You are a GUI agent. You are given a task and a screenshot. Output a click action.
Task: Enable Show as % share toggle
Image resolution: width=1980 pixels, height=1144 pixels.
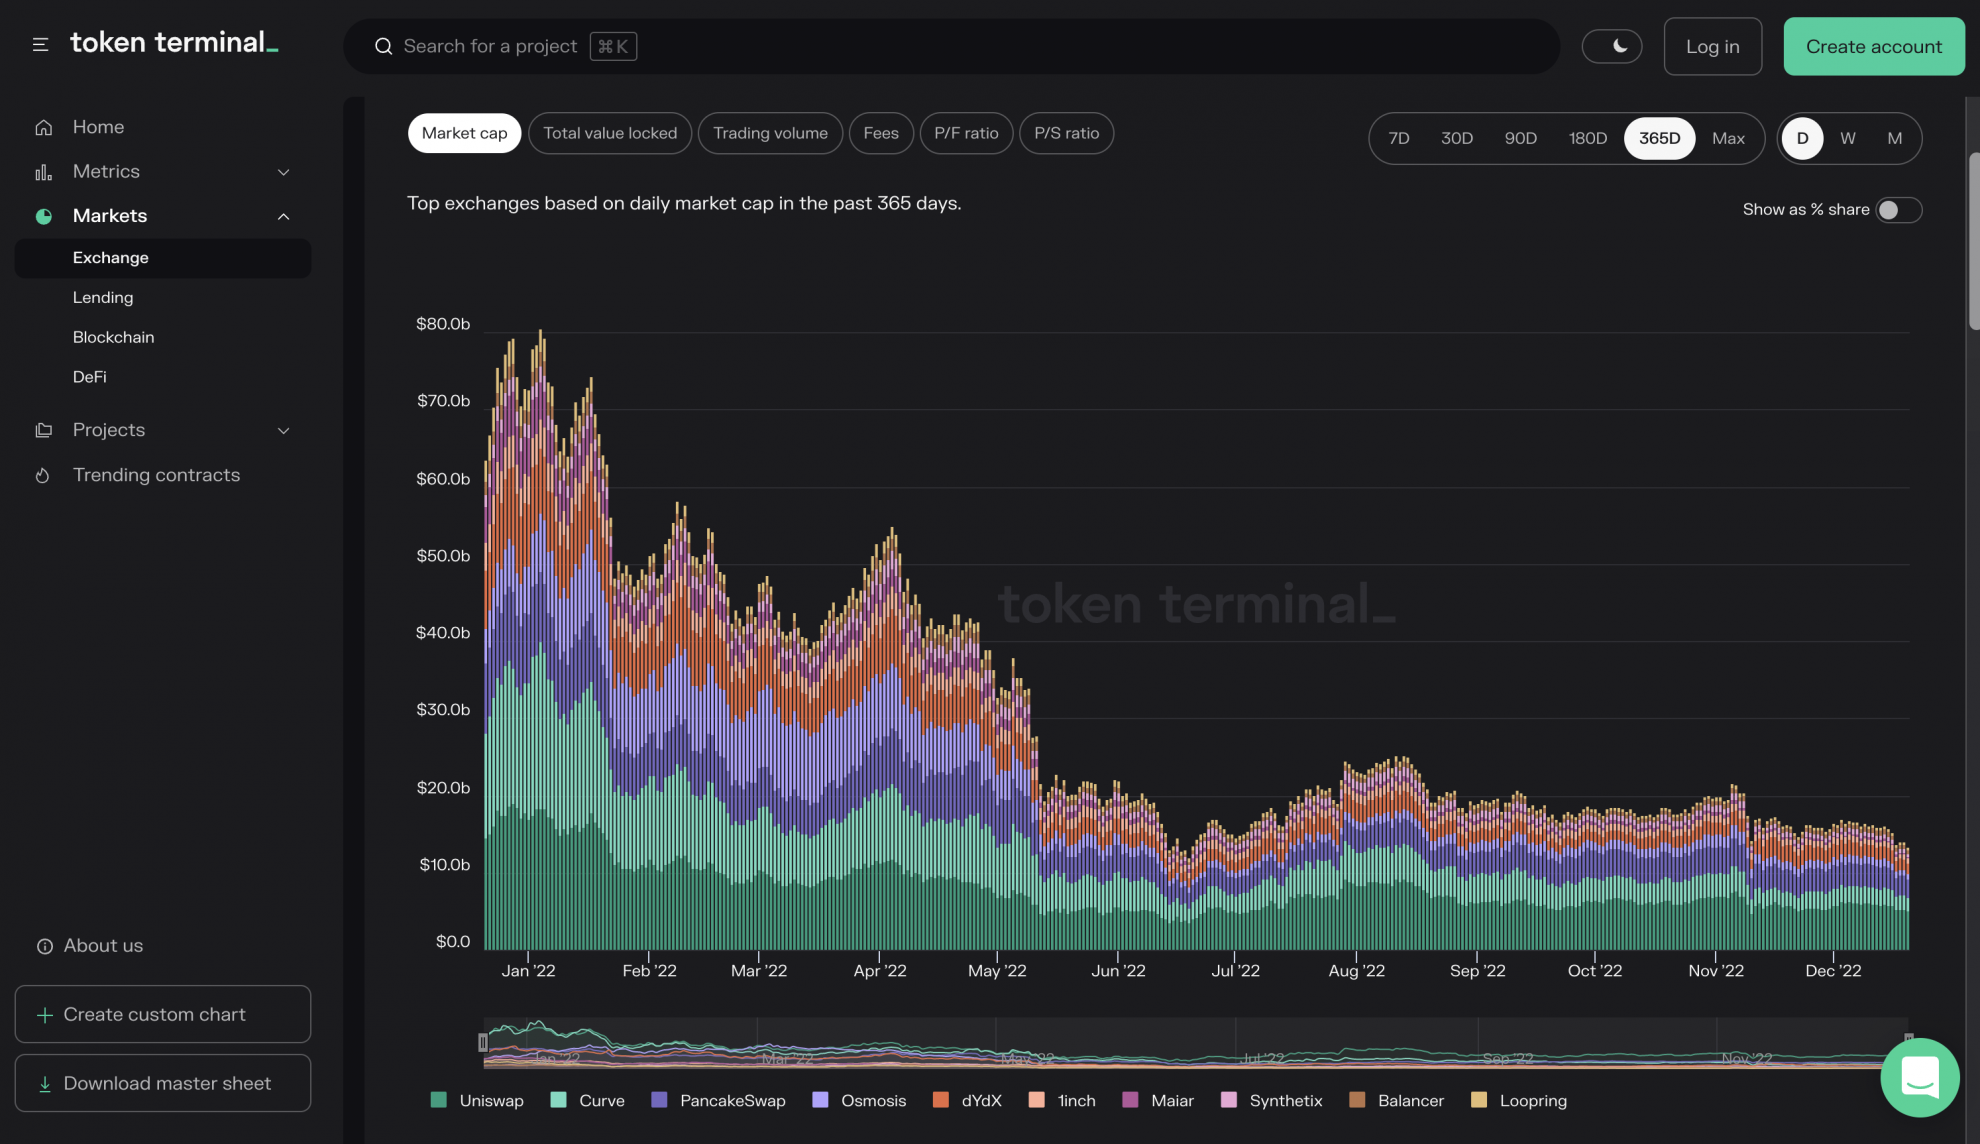point(1897,210)
